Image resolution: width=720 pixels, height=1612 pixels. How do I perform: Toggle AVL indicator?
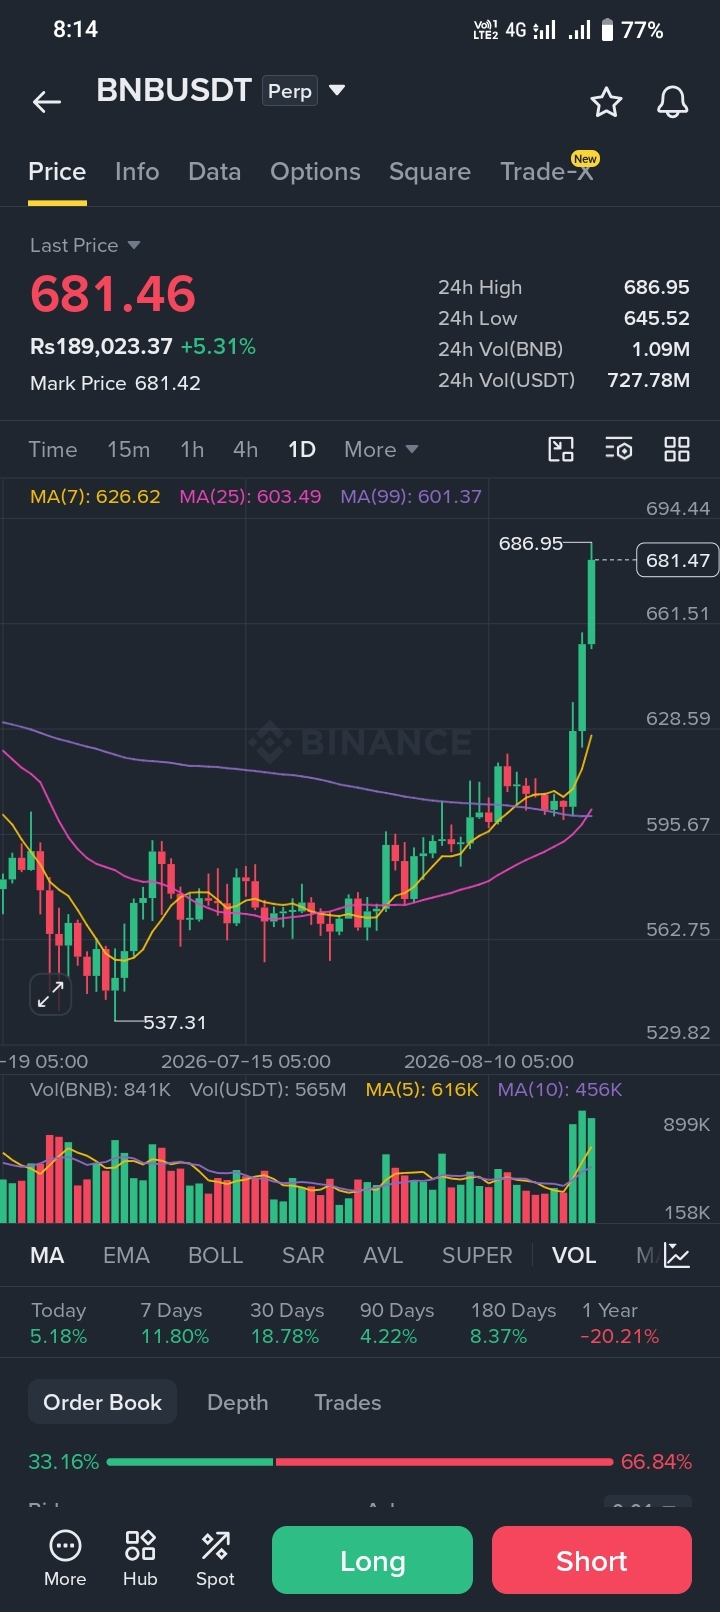pyautogui.click(x=383, y=1255)
